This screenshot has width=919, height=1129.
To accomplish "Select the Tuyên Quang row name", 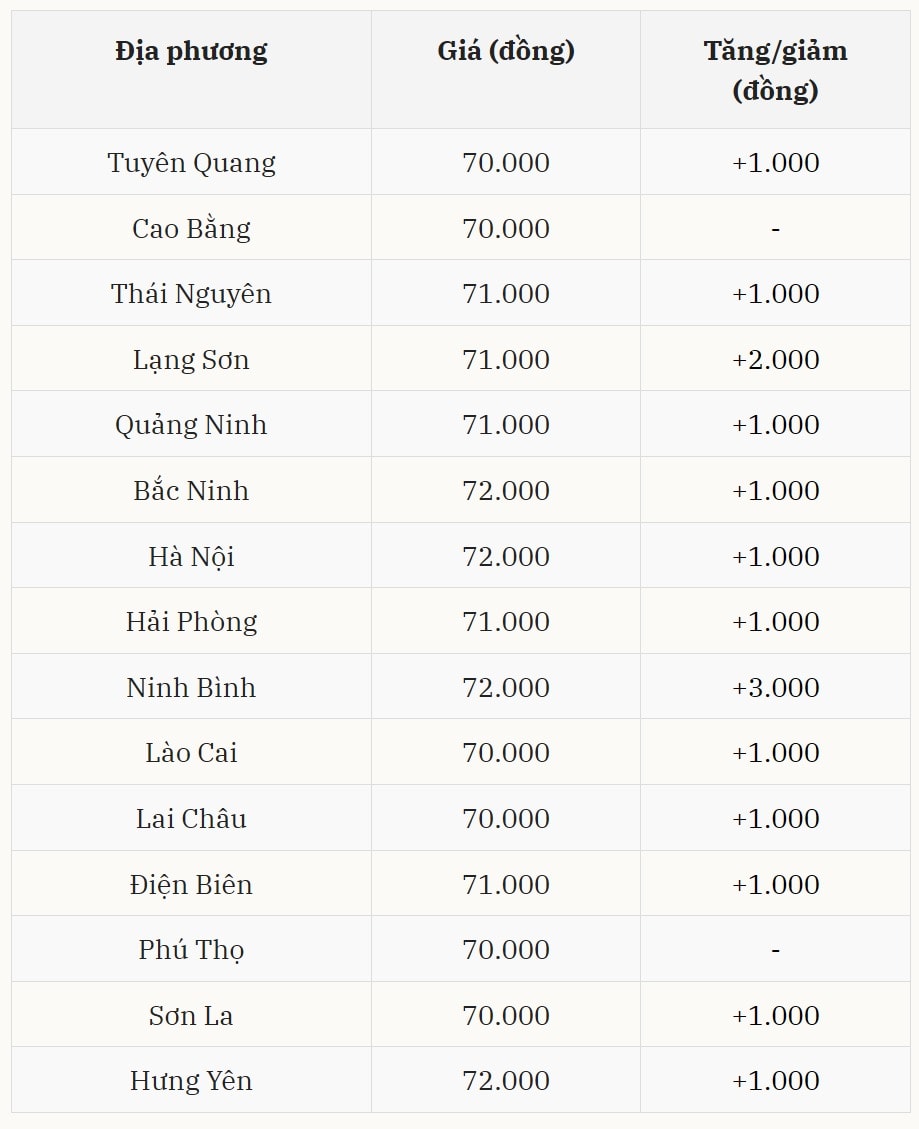I will [x=191, y=163].
